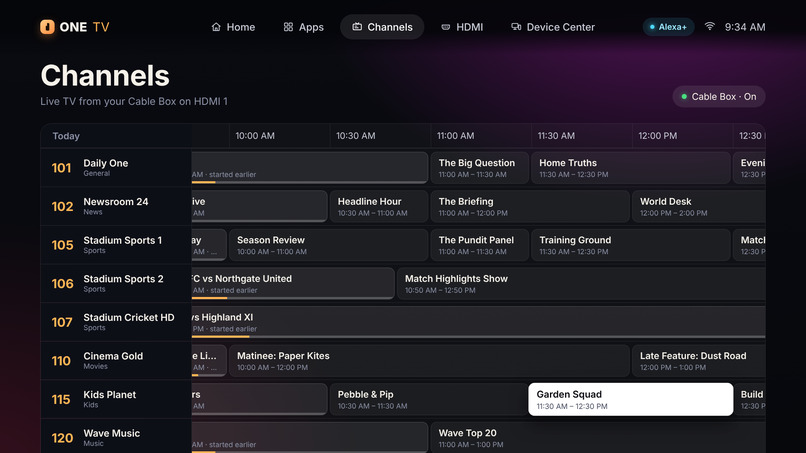Select channel 115 Kids Planet

(116, 399)
